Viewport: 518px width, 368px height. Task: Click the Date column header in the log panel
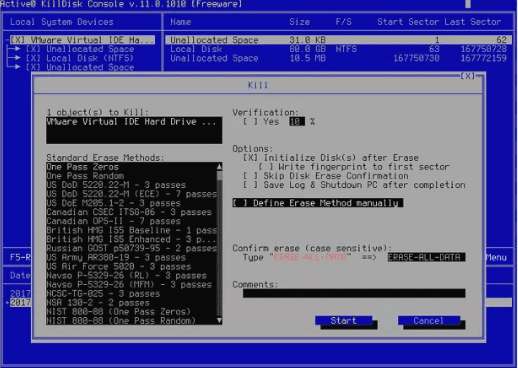20,275
